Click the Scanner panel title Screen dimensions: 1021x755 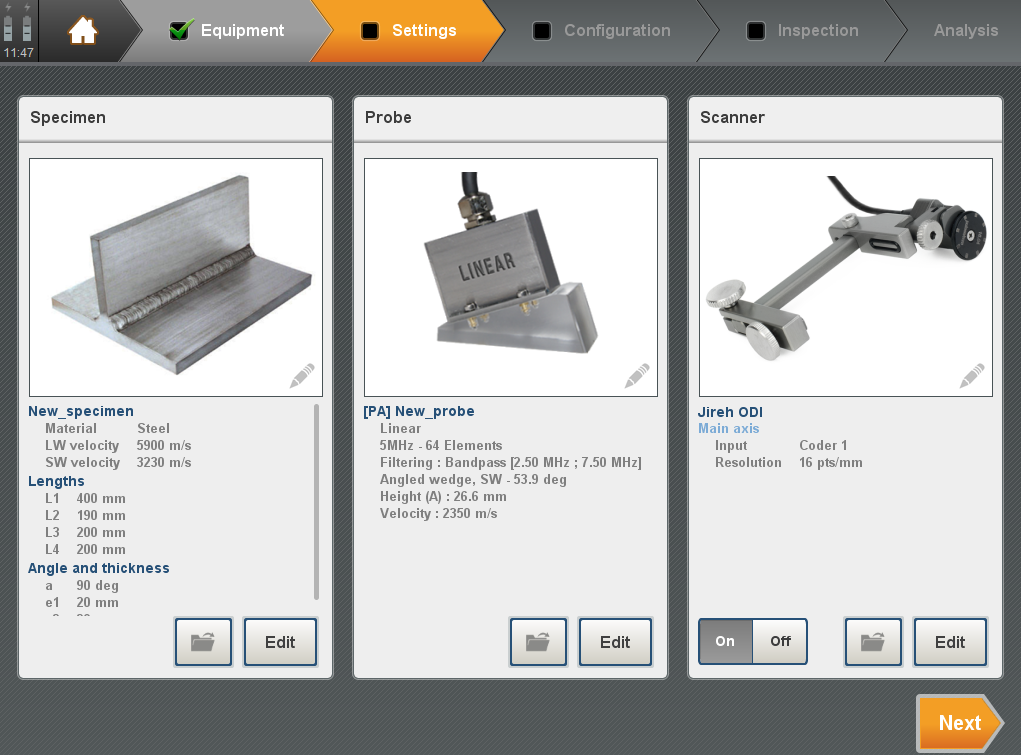pyautogui.click(x=733, y=117)
